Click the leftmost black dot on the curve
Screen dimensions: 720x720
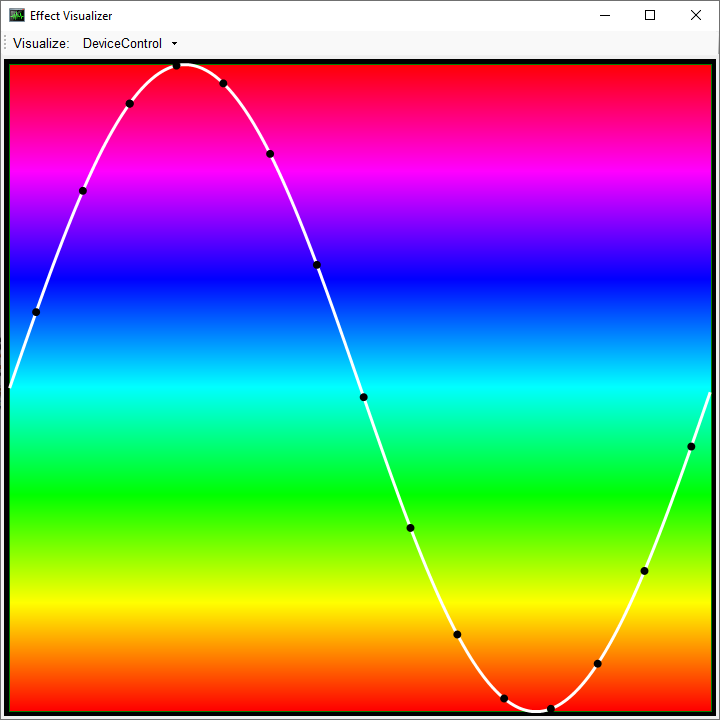(36, 312)
